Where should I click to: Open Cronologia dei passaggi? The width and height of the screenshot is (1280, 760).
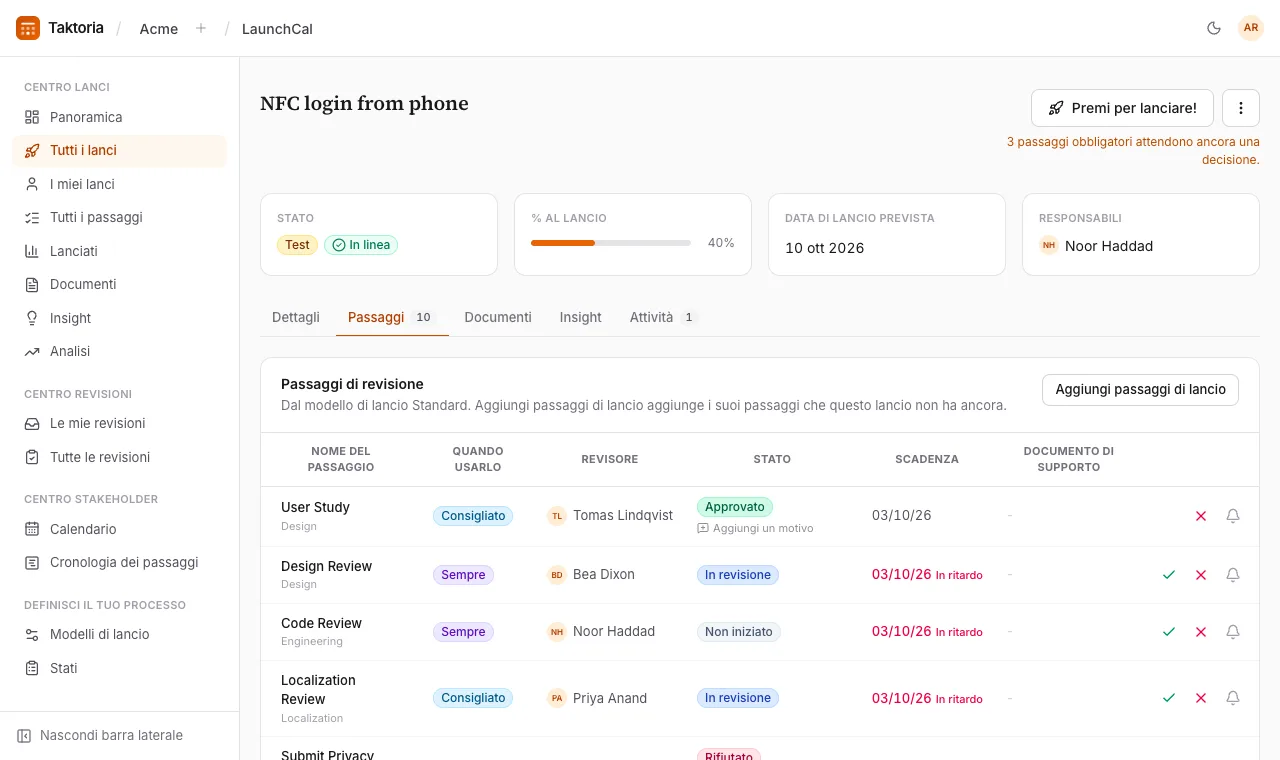[x=119, y=562]
